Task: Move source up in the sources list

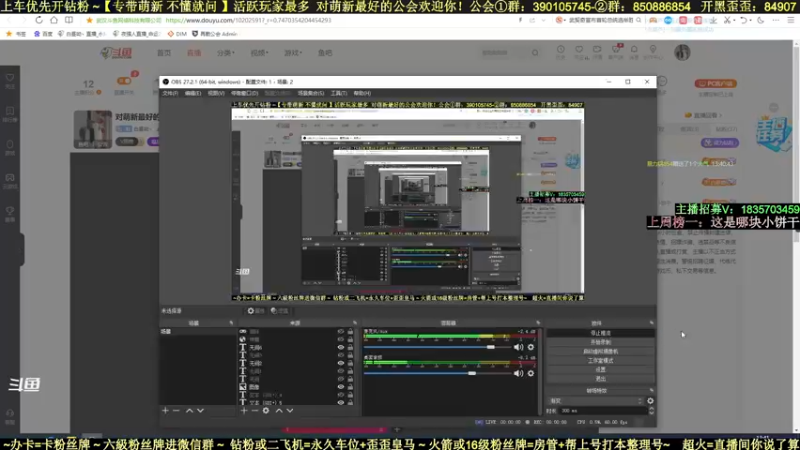Action: 279,411
